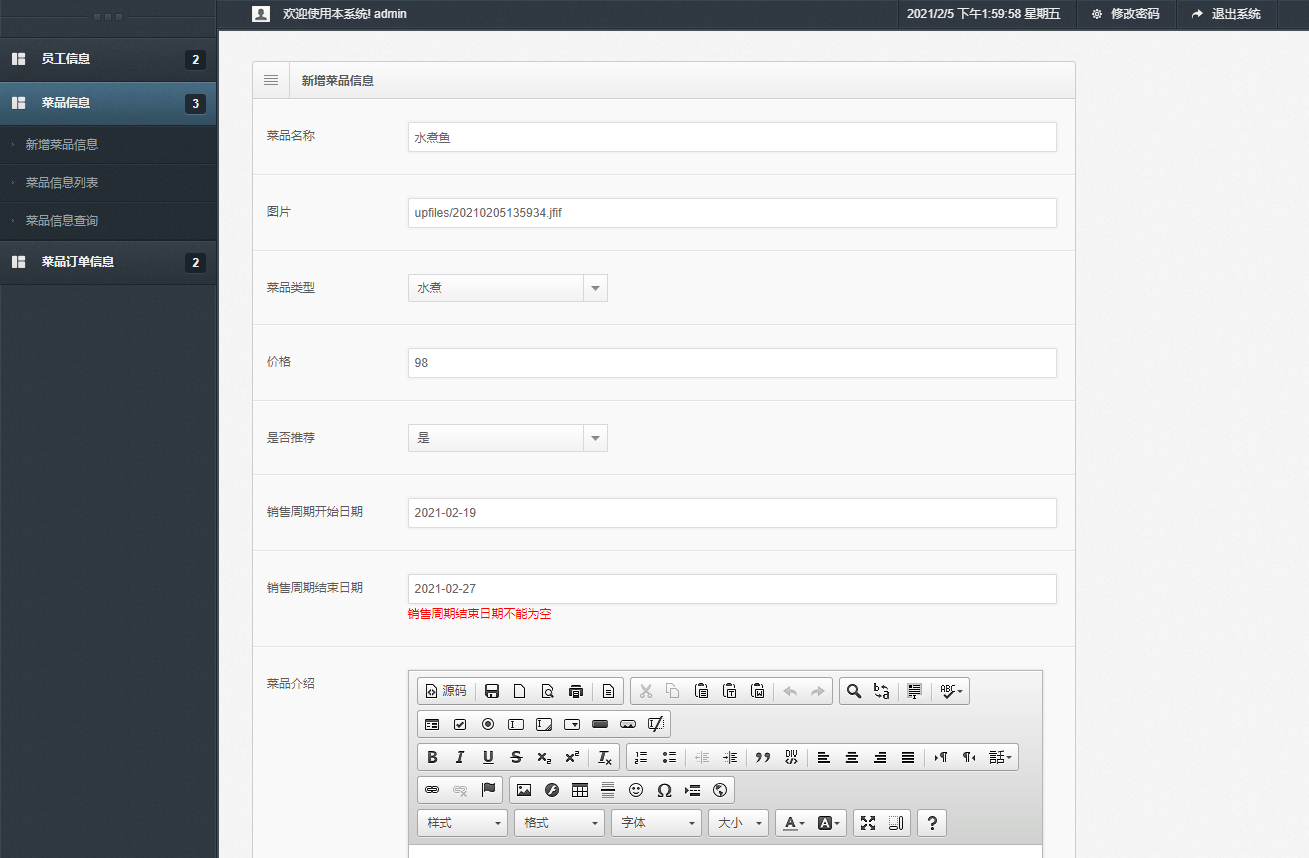Open the 是否推荐 dropdown
Image resolution: width=1309 pixels, height=858 pixels.
[x=595, y=437]
